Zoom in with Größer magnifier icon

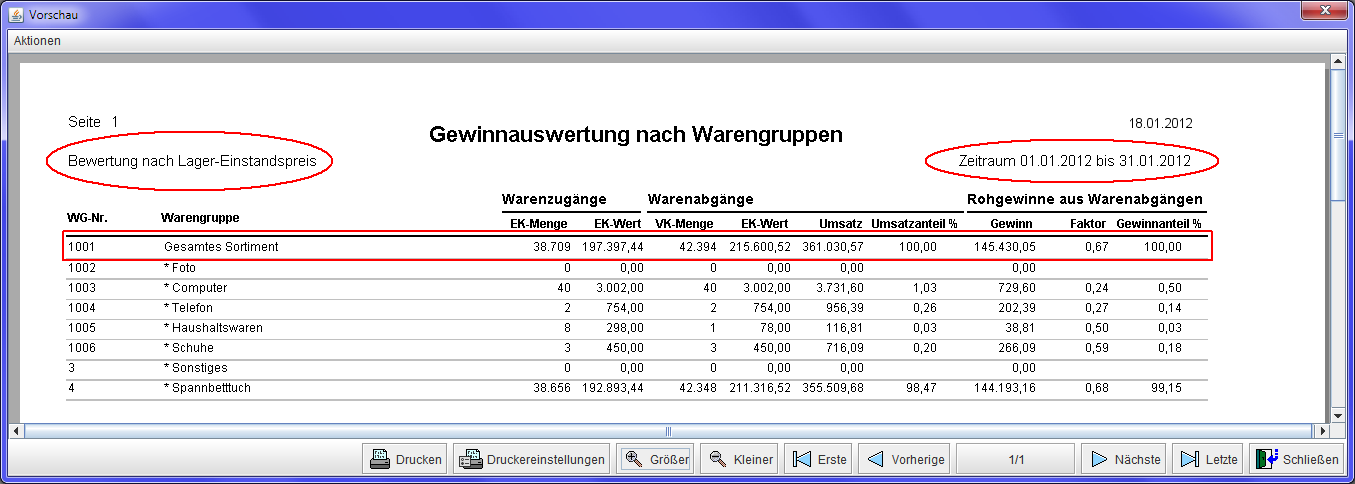[x=634, y=460]
